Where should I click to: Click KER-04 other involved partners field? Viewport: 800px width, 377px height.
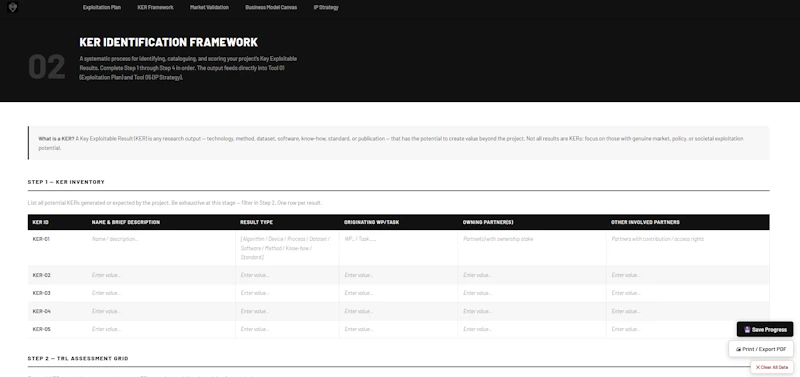688,311
